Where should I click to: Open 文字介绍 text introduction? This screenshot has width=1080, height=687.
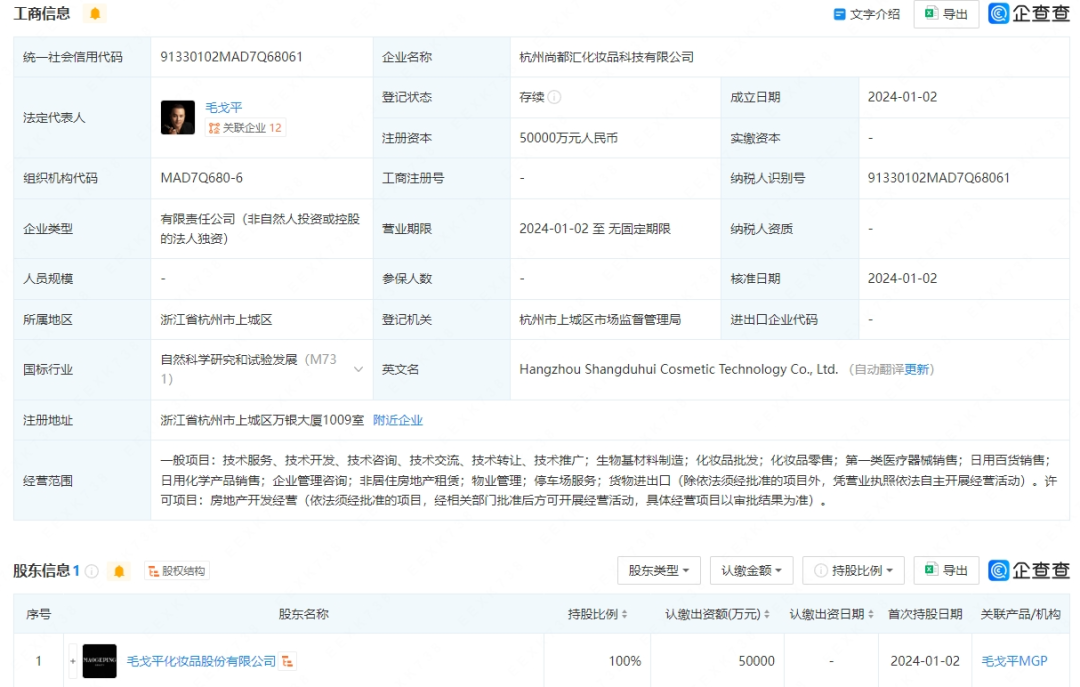click(866, 14)
